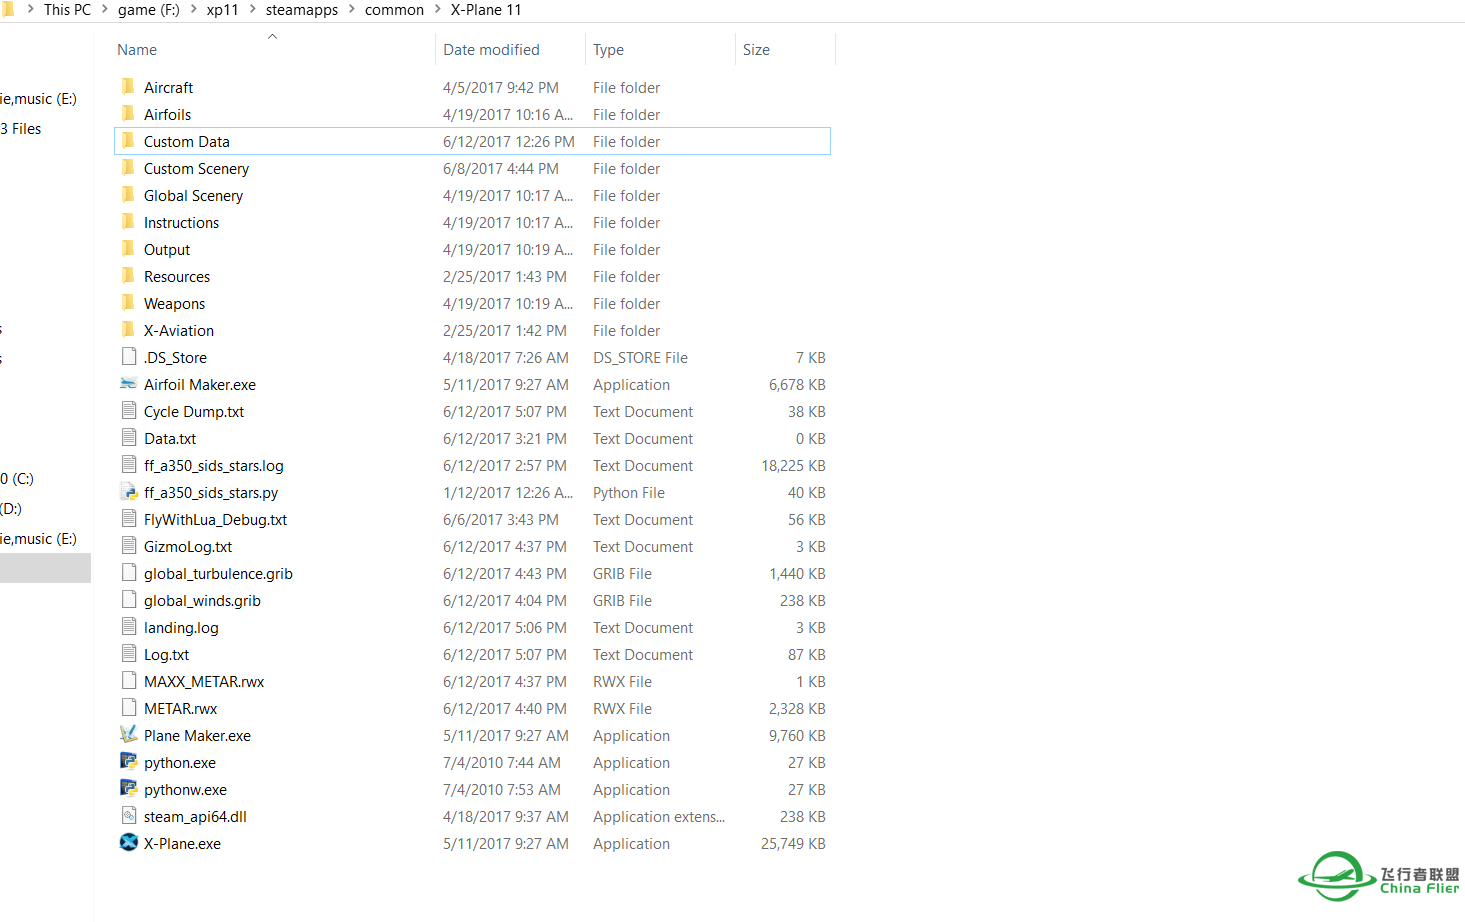Click the 4/5/2017 9:42 PM date
The height and width of the screenshot is (922, 1465).
point(501,87)
